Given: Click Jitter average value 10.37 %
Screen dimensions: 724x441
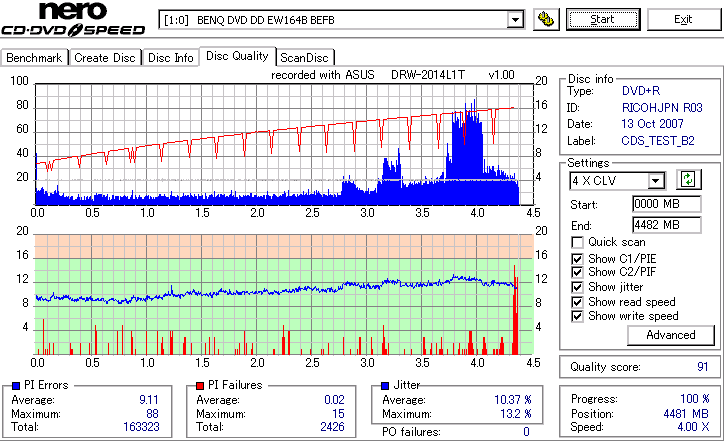Looking at the screenshot, I should click(513, 399).
